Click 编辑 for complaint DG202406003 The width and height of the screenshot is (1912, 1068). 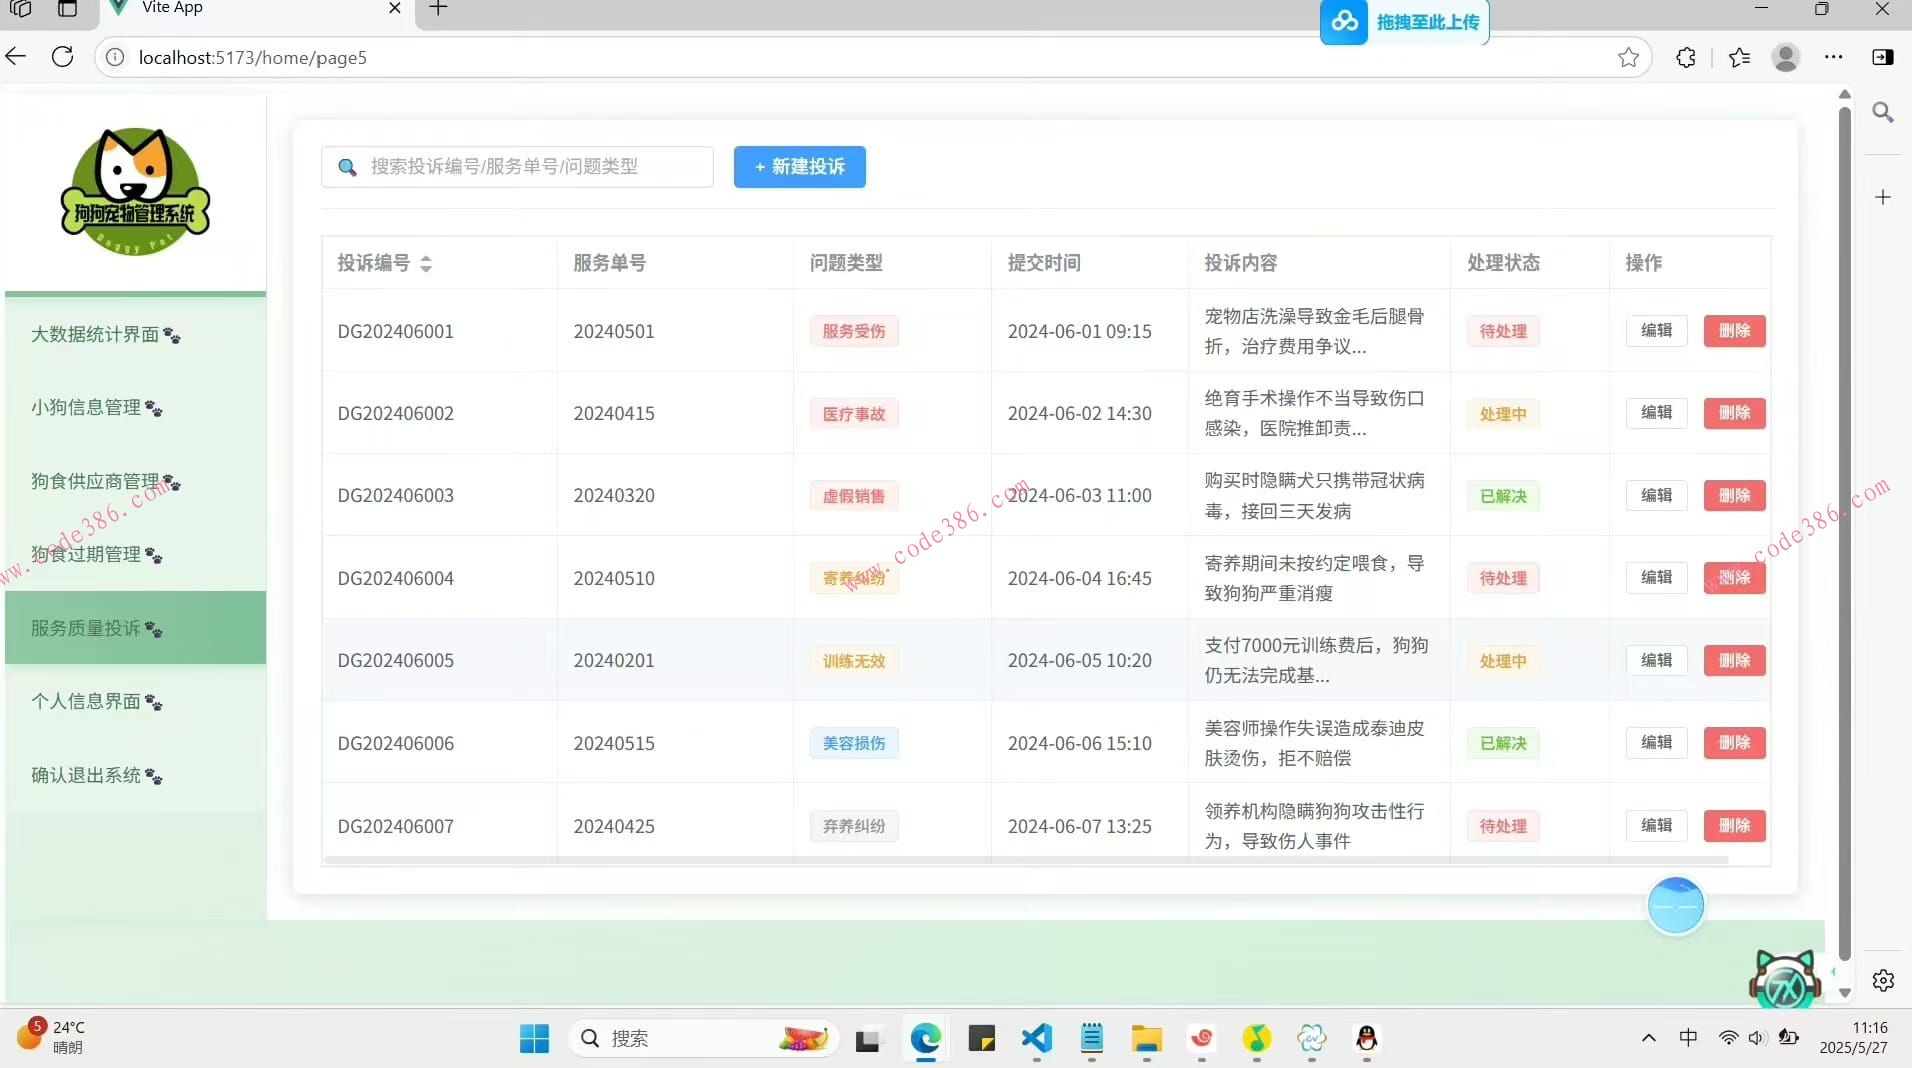pos(1655,495)
